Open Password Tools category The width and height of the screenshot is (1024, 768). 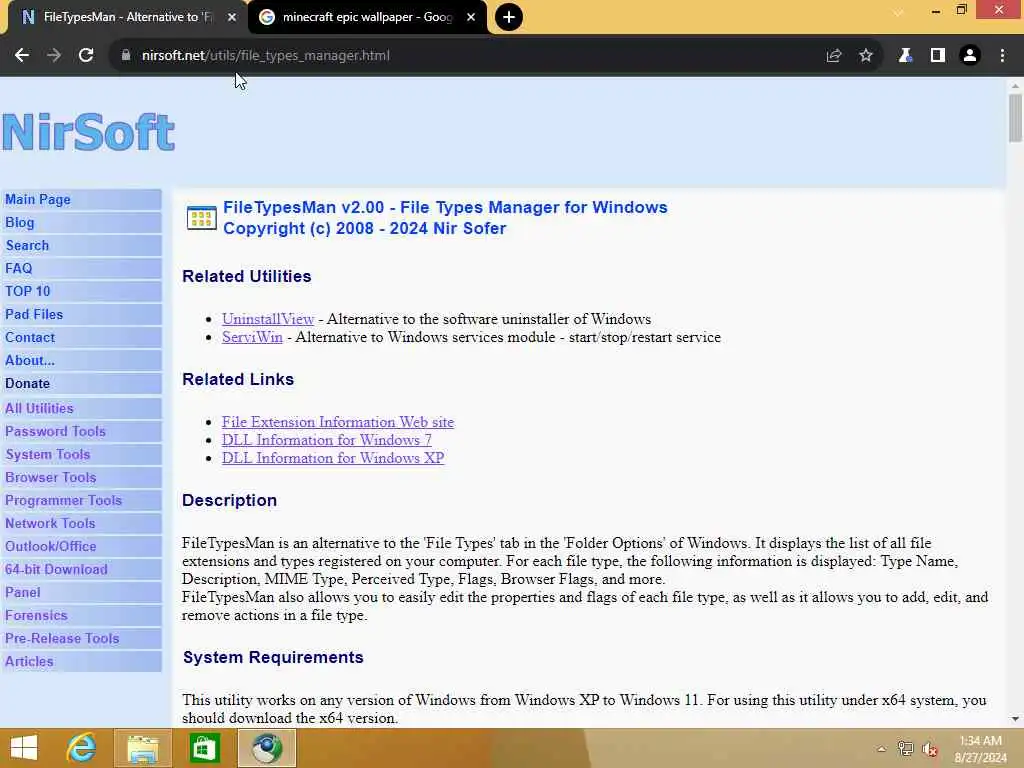[82, 432]
